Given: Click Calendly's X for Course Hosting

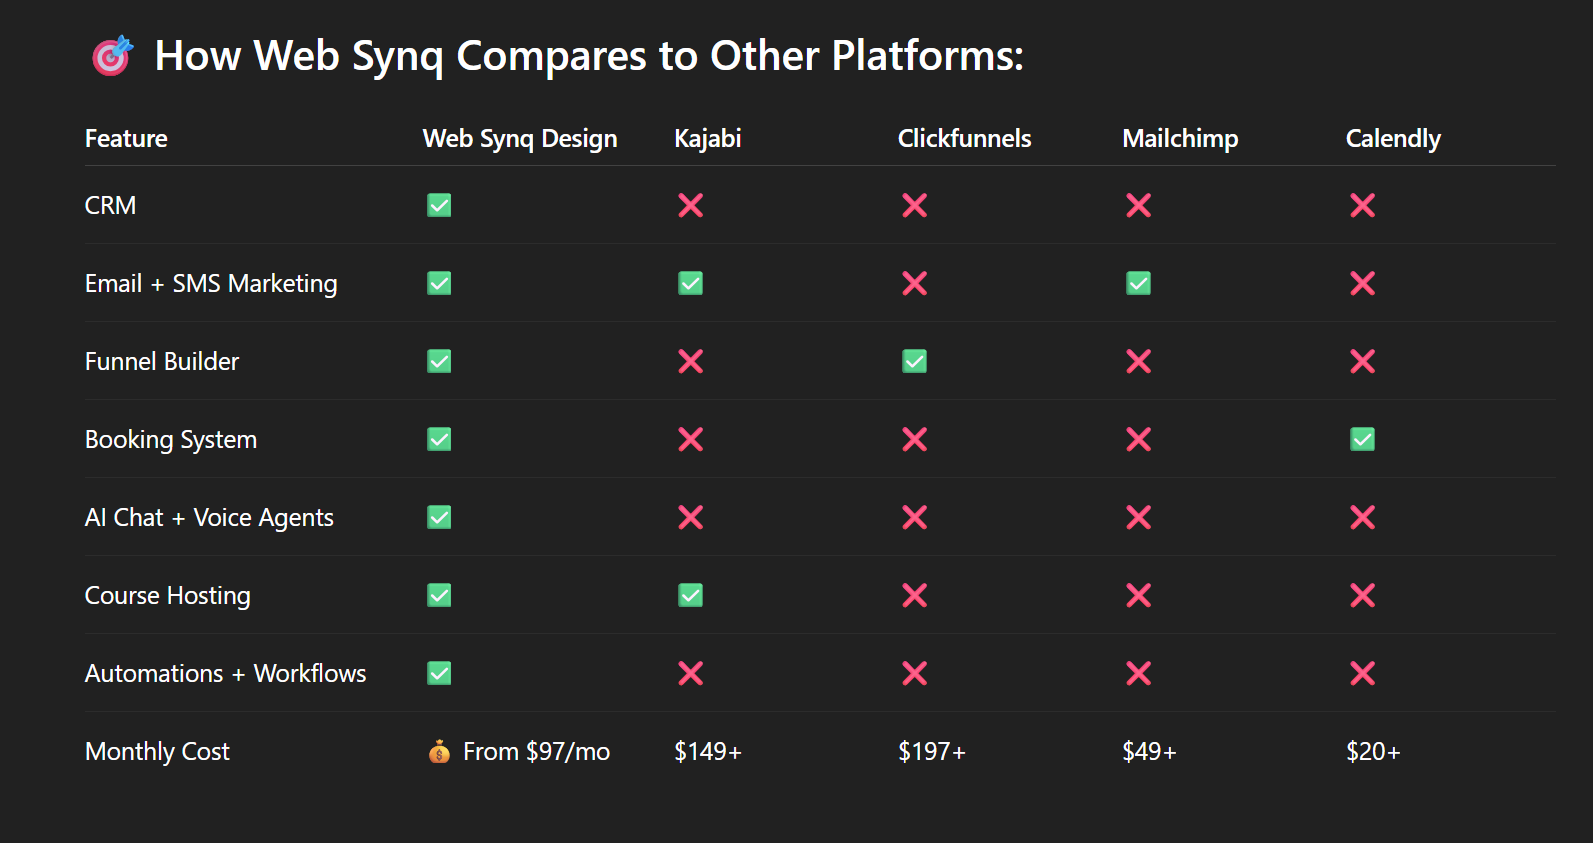Looking at the screenshot, I should 1363,595.
